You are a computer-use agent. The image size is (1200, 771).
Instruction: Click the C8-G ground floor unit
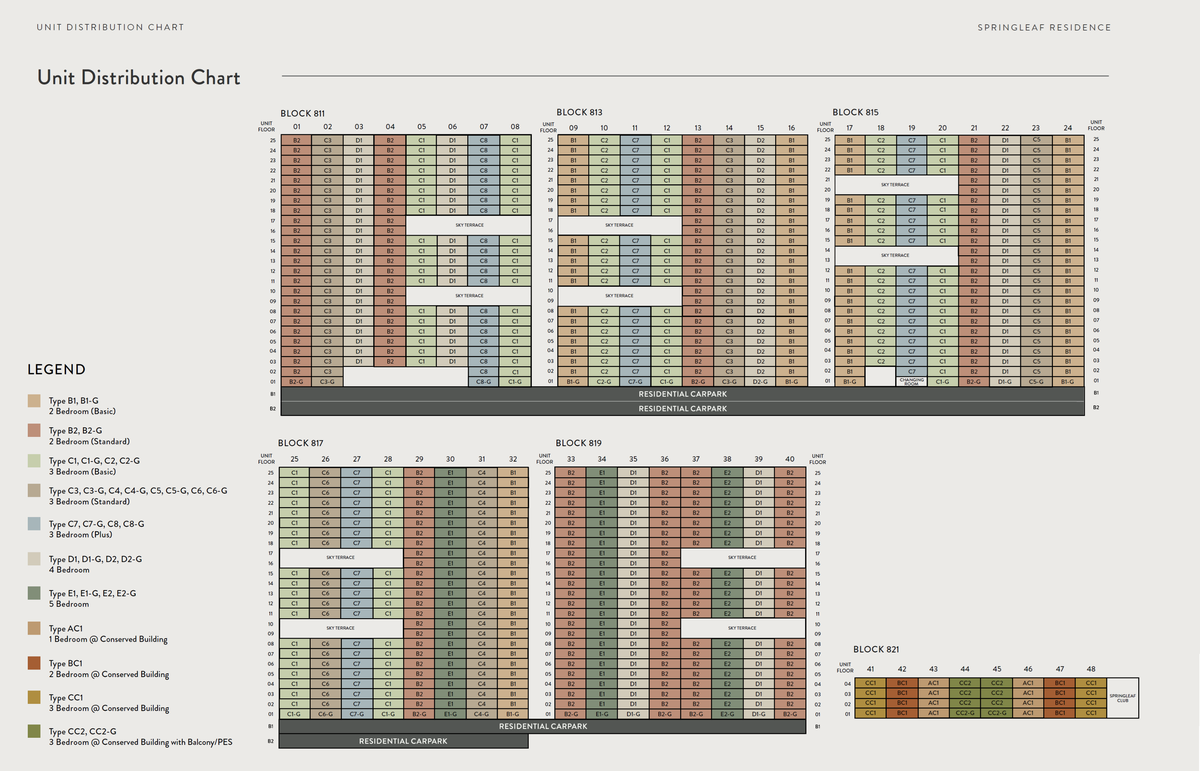coord(483,381)
